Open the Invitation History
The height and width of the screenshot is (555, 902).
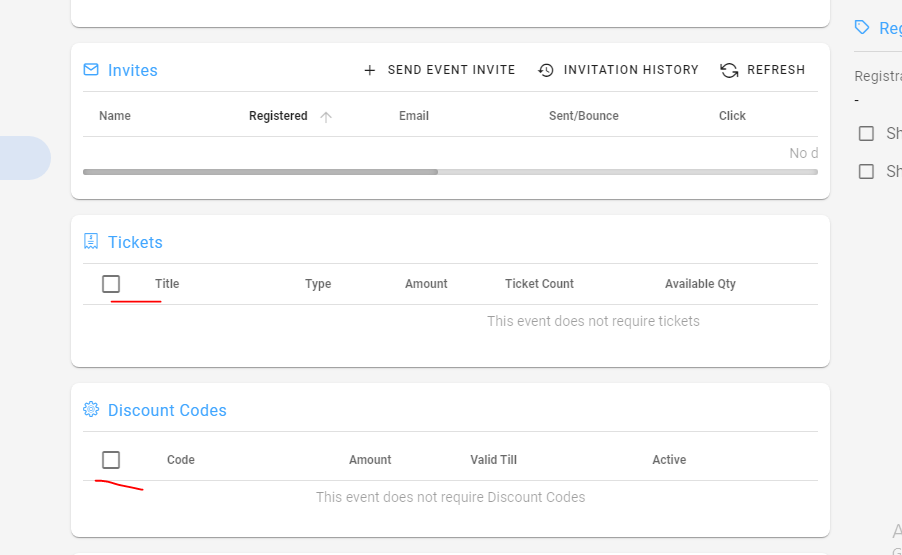[618, 70]
